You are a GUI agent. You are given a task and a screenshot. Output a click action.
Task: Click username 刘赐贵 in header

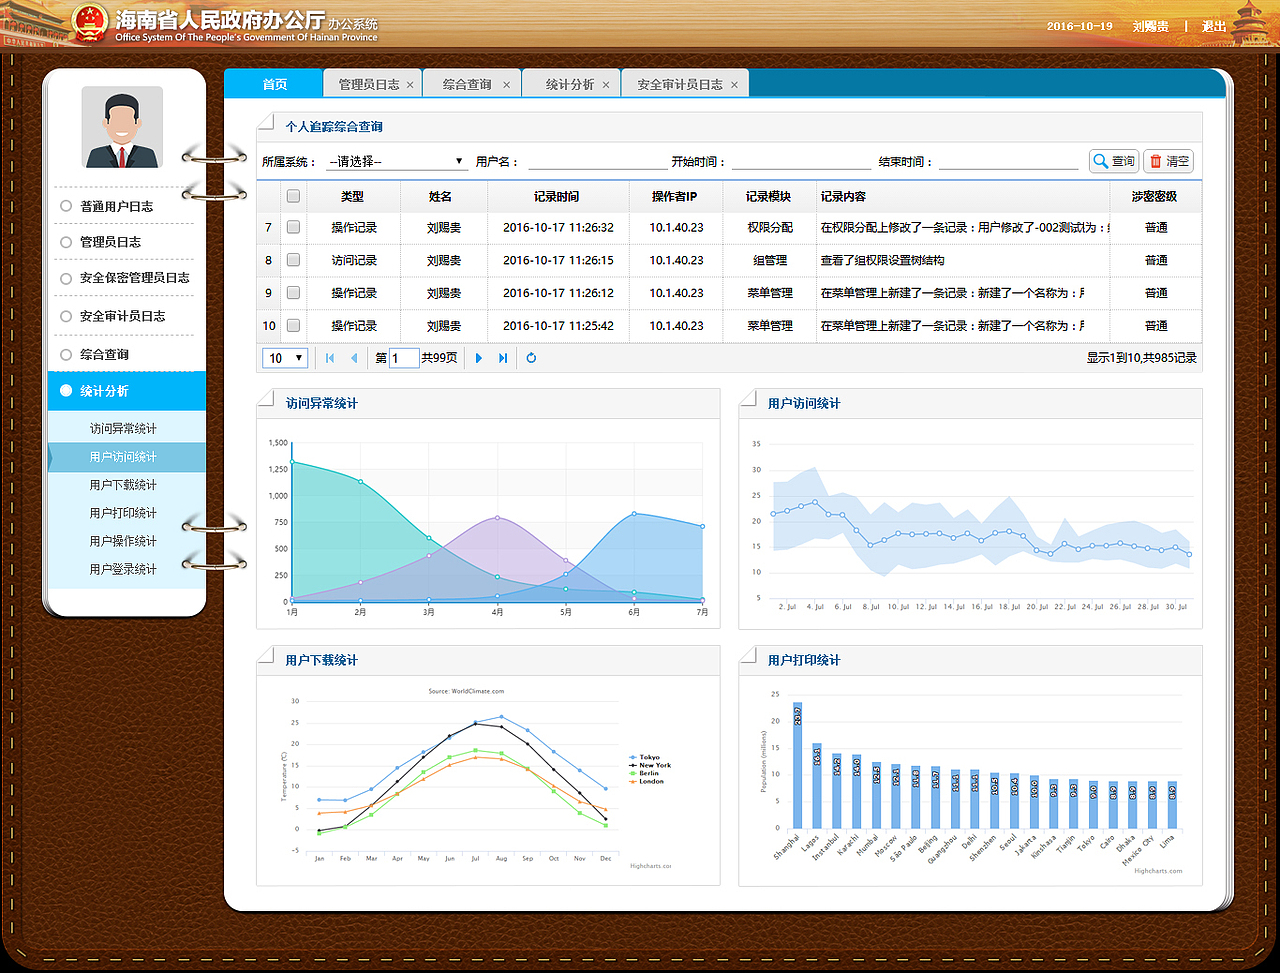coord(1150,26)
